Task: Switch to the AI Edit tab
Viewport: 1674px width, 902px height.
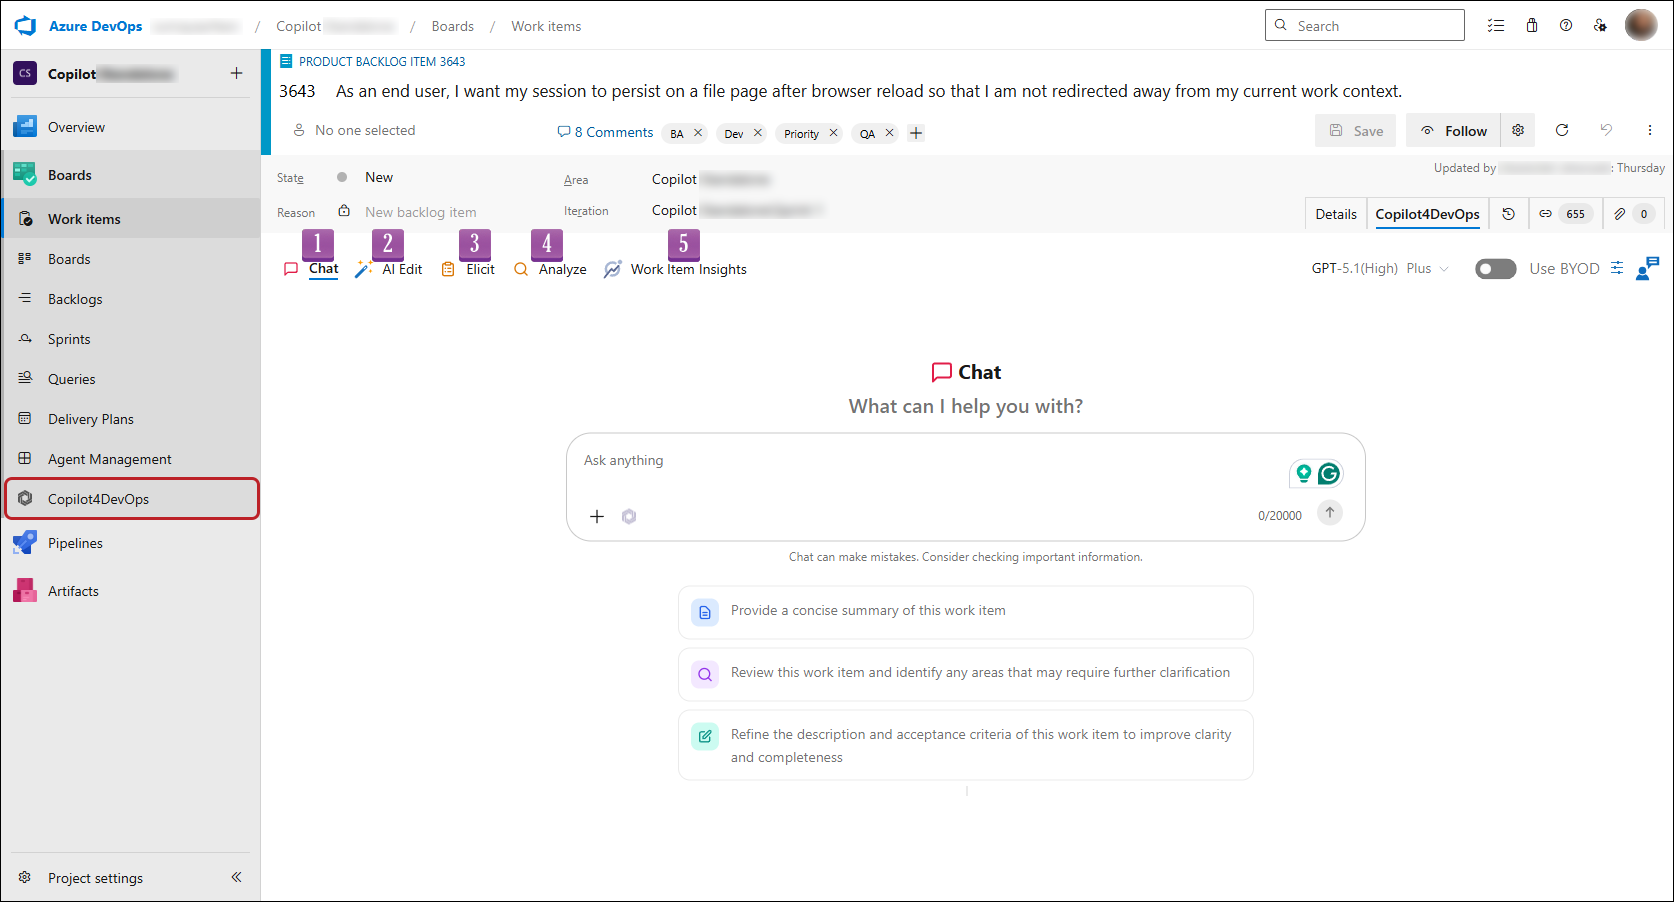Action: [x=390, y=269]
